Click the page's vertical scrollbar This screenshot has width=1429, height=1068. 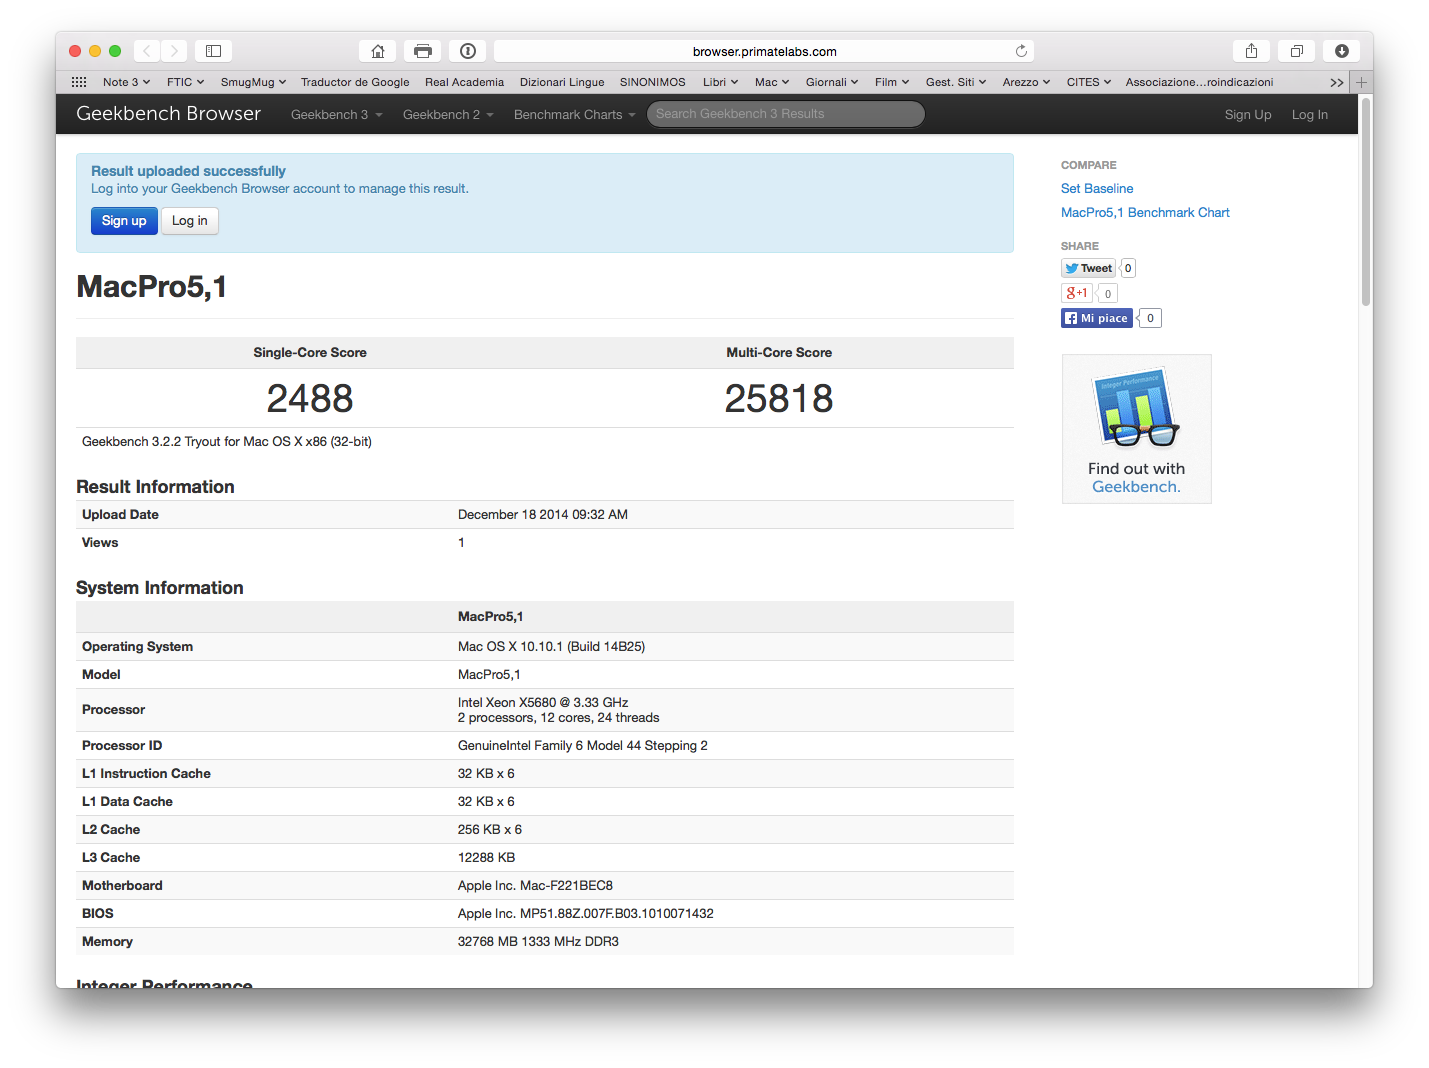click(x=1366, y=200)
